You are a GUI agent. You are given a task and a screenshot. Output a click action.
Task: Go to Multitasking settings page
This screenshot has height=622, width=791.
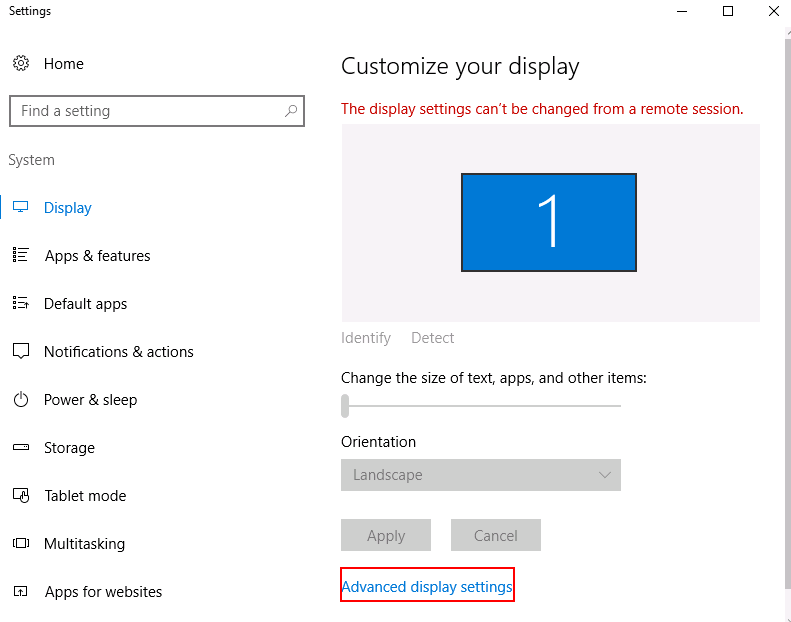(x=84, y=544)
